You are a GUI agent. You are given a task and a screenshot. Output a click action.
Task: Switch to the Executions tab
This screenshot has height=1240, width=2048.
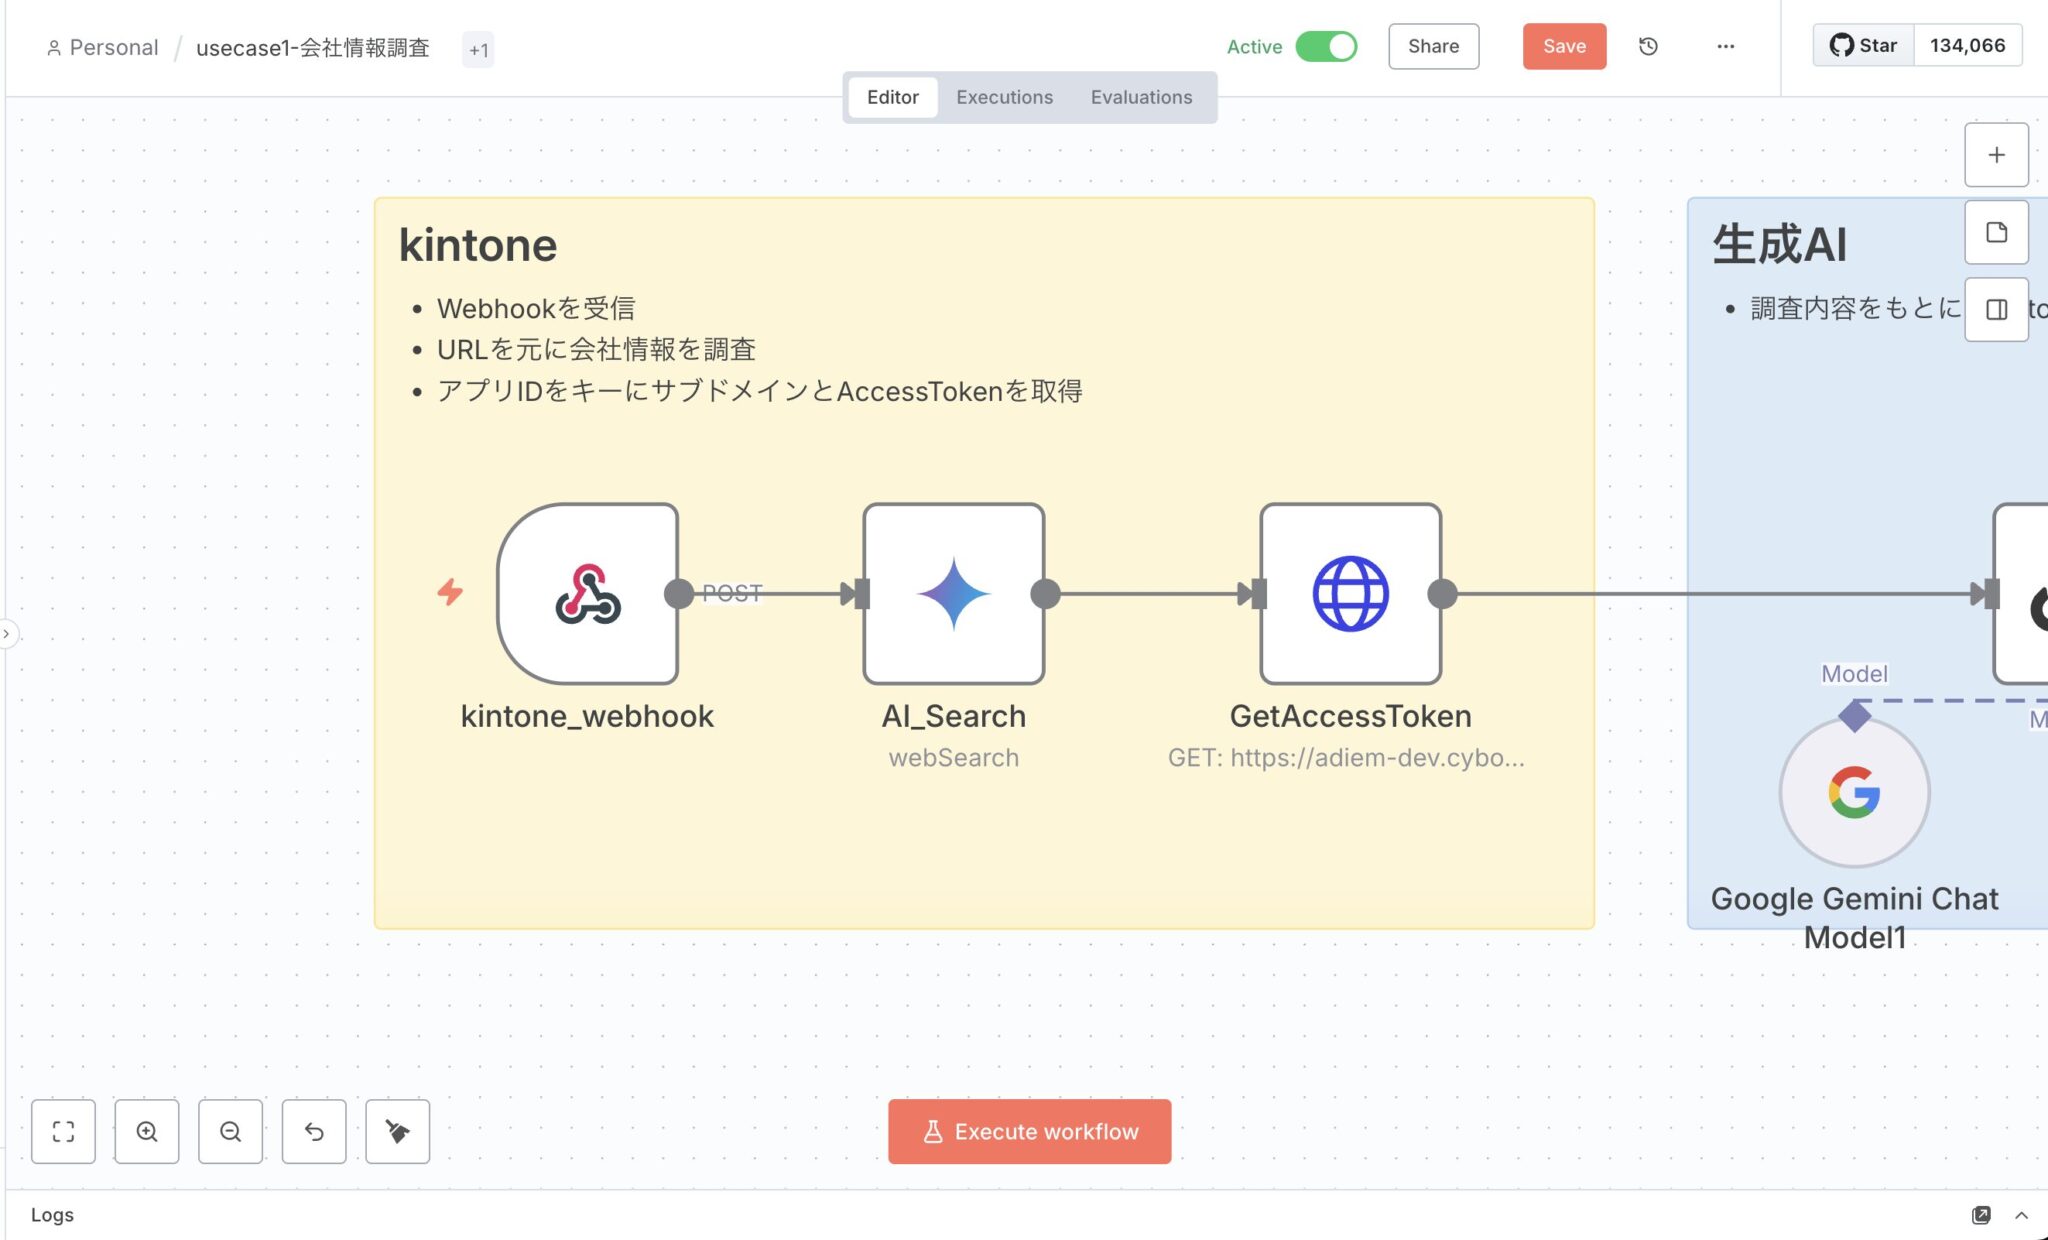pos(1004,97)
